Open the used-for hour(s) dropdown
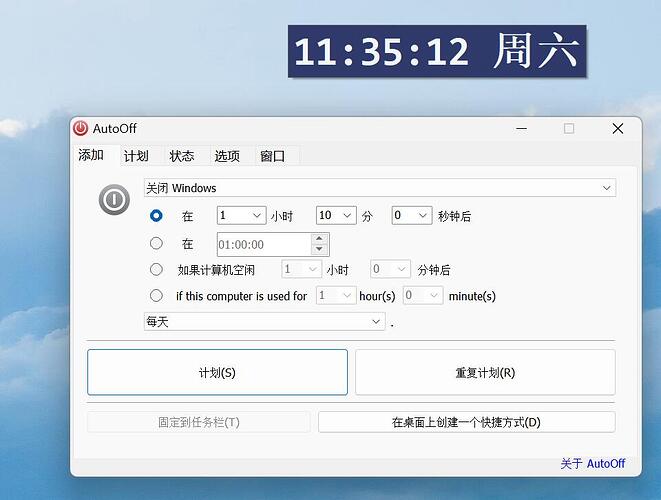Viewport: 661px width, 500px height. tap(336, 295)
